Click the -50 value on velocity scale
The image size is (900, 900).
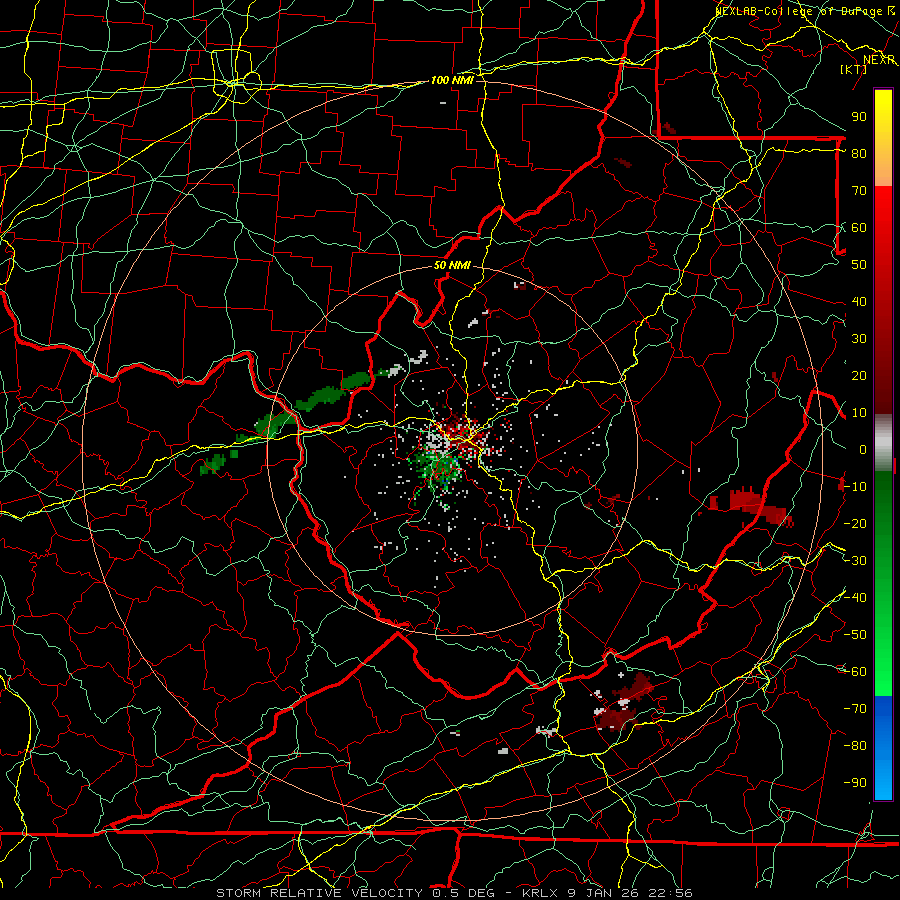click(855, 635)
